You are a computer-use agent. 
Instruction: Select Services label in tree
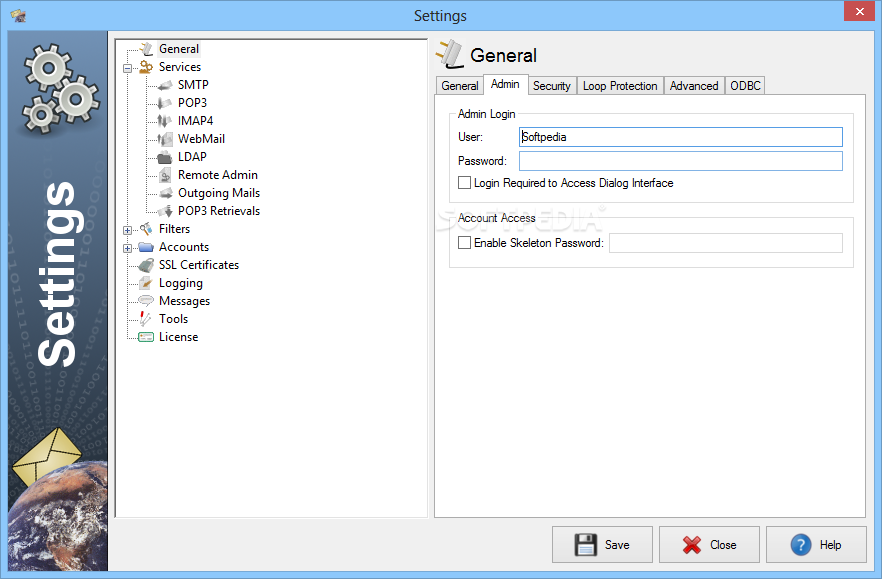point(180,67)
